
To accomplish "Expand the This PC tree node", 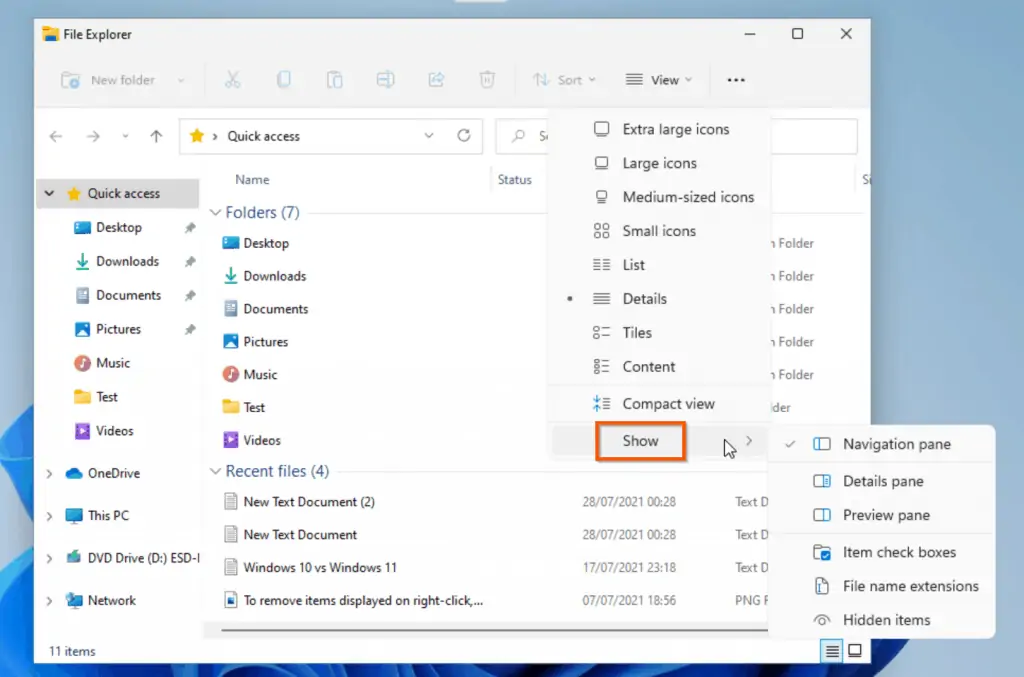I will (49, 516).
